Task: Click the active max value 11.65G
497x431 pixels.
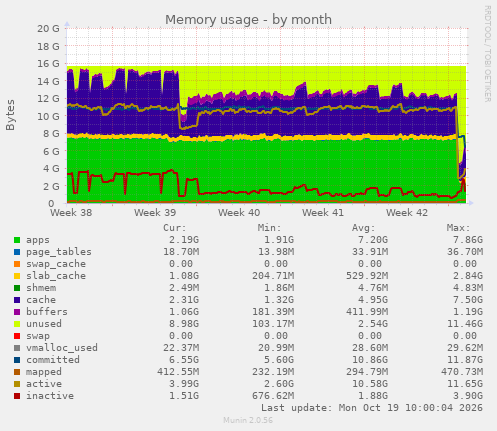Action: point(465,384)
